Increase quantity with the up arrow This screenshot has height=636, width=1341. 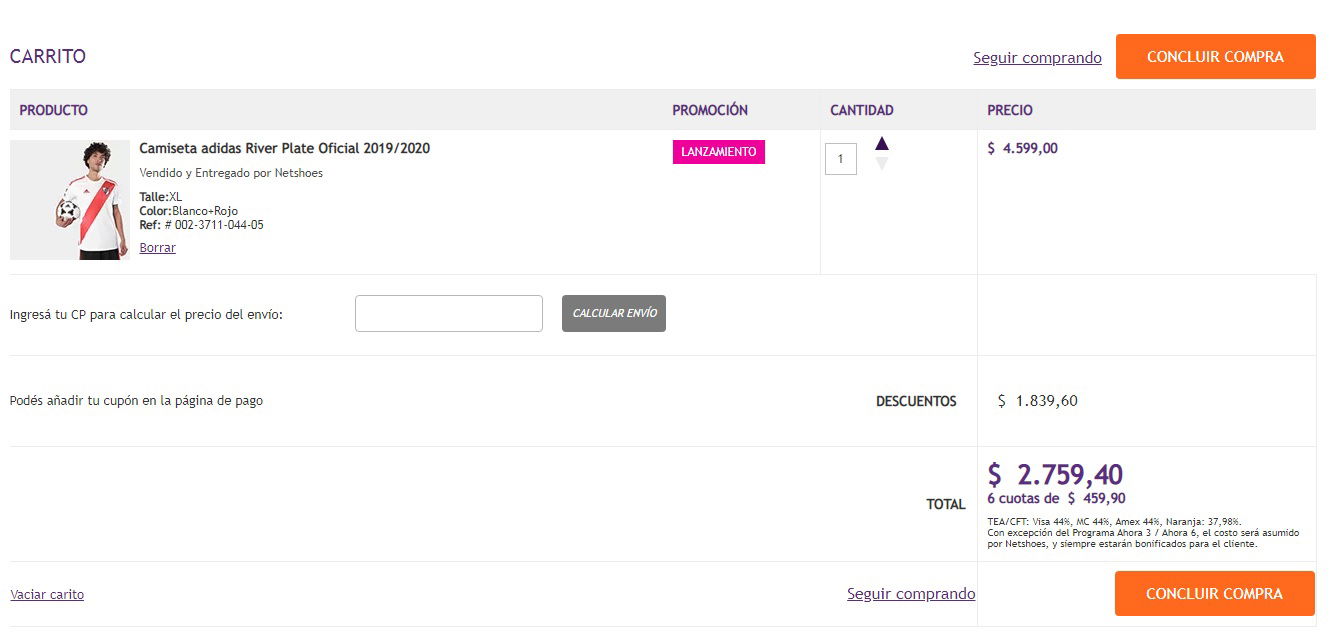(881, 143)
